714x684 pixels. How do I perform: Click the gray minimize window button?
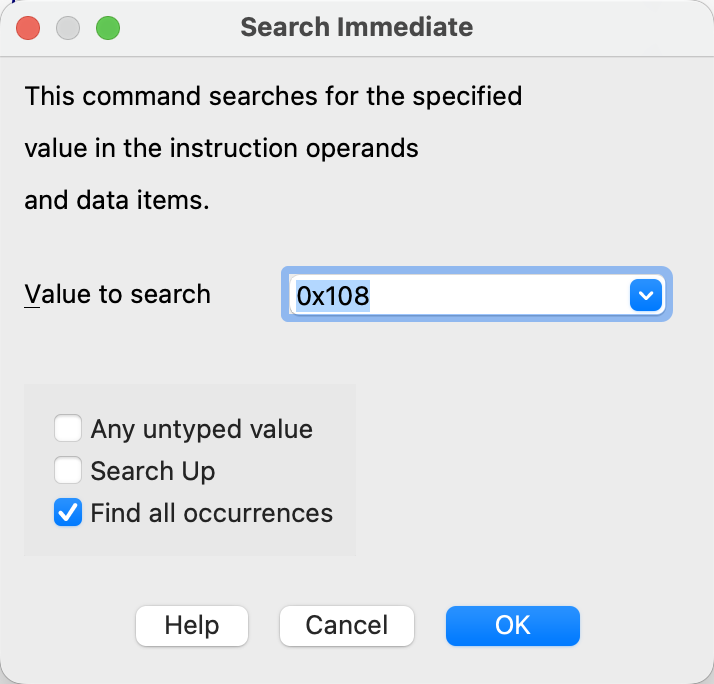[x=68, y=28]
